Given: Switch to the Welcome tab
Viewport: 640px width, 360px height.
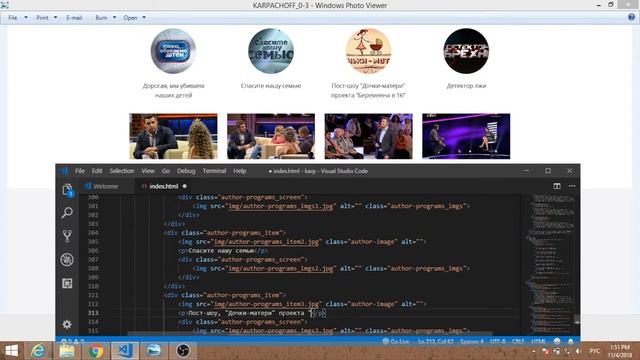Looking at the screenshot, I should pyautogui.click(x=106, y=187).
